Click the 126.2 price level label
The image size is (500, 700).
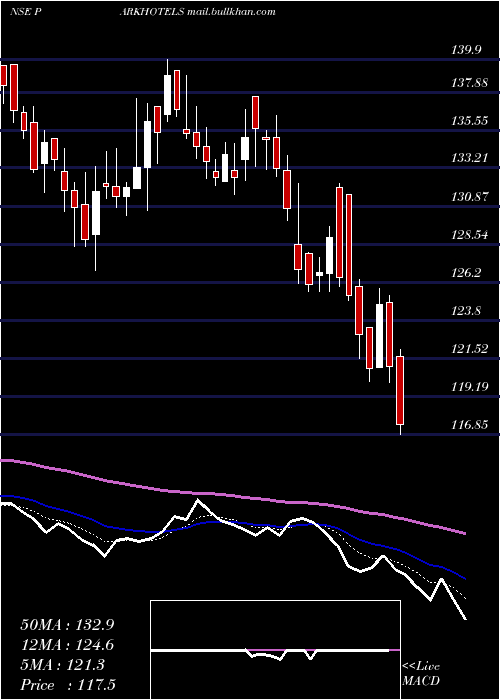click(468, 273)
